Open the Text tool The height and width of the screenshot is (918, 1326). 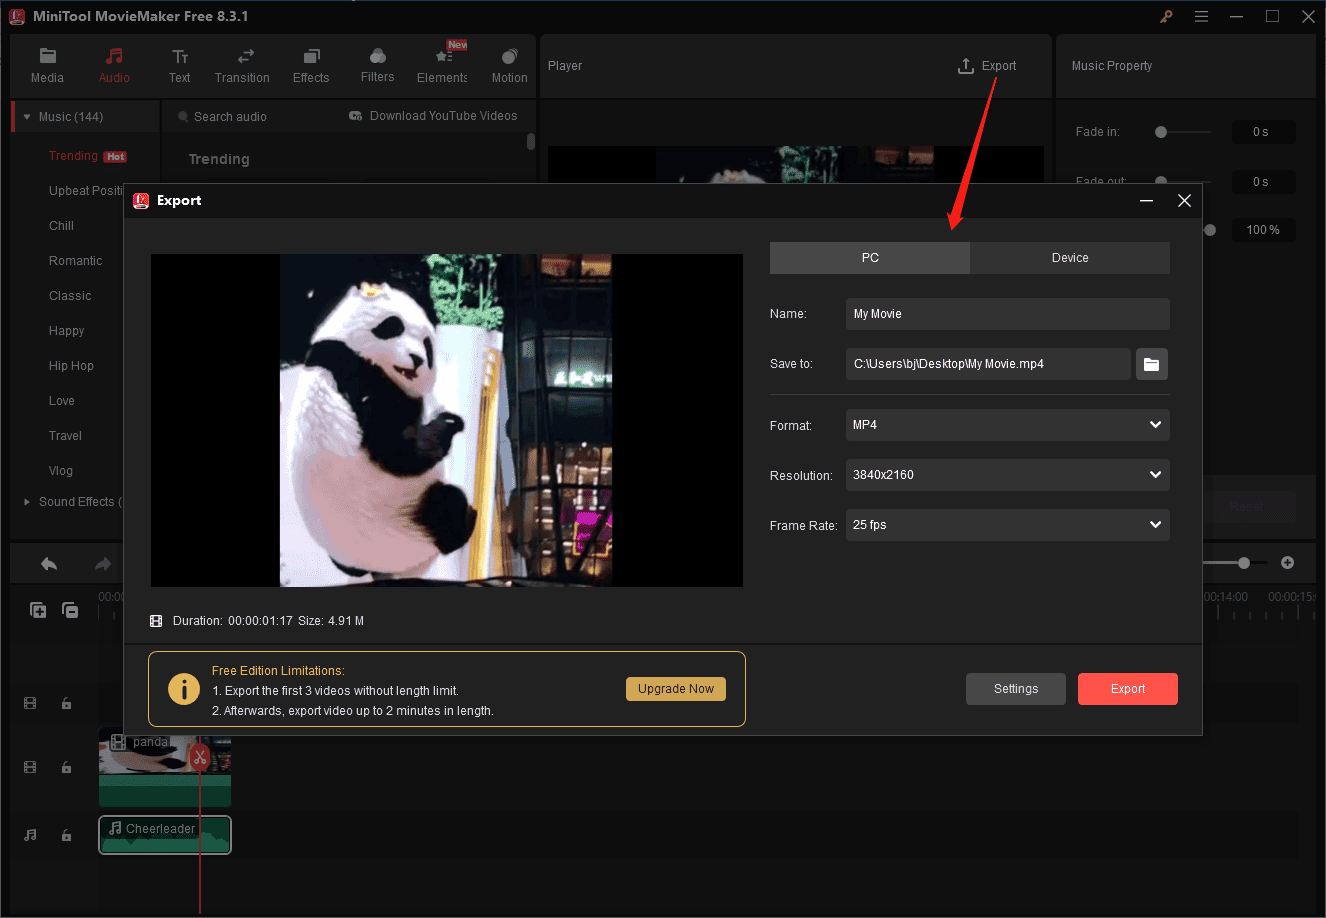pos(179,63)
